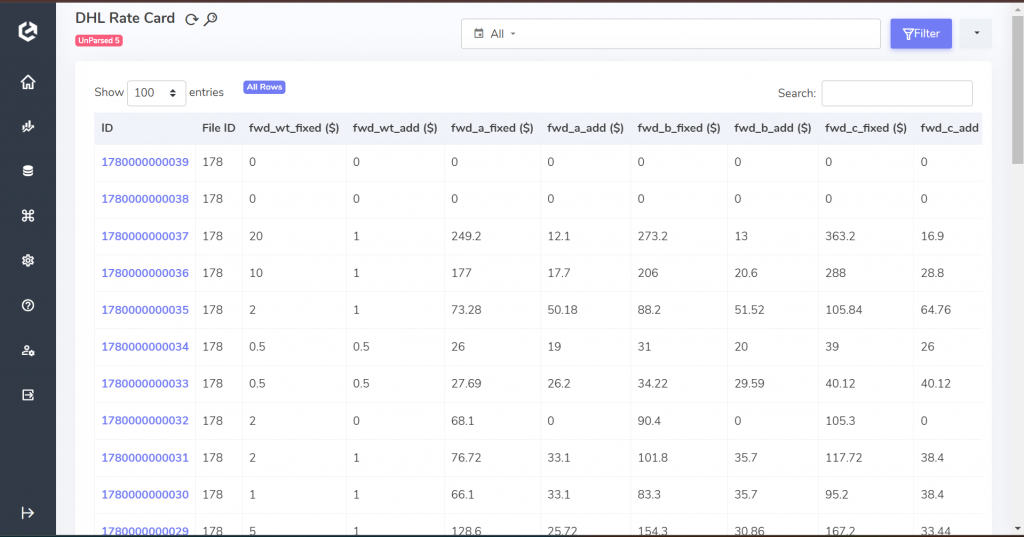Screen dimensions: 1024x537
Task: Open record 1780000000039
Action: [x=145, y=162]
